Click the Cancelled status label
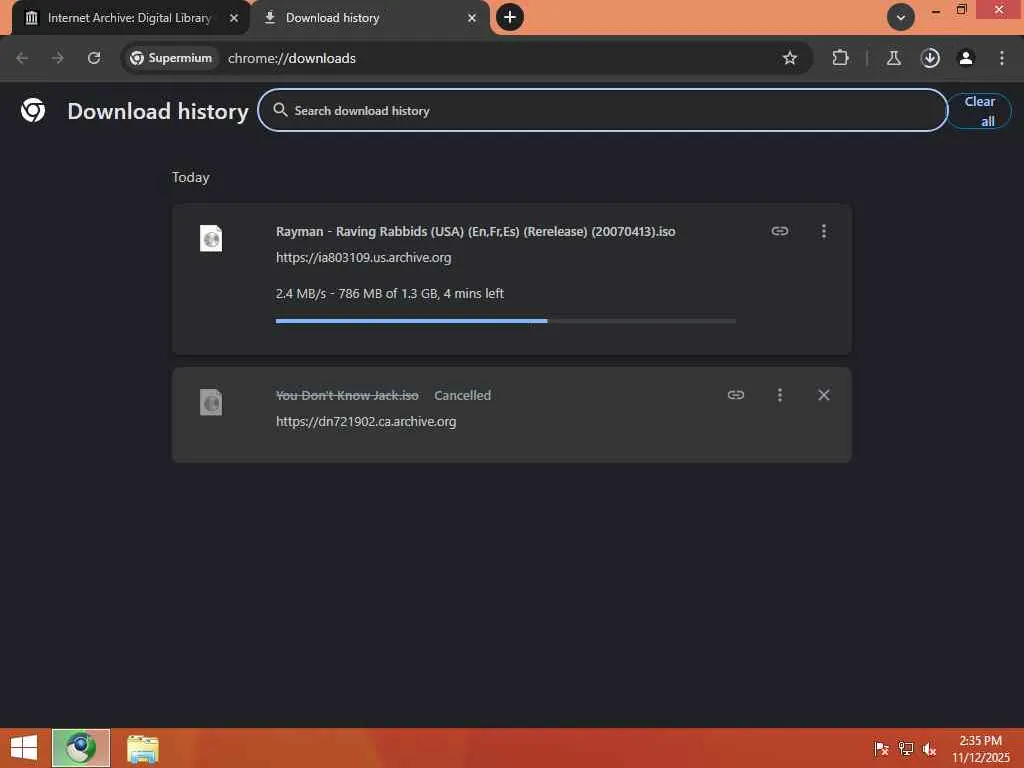Screen dimensions: 1024x768 click(x=462, y=395)
